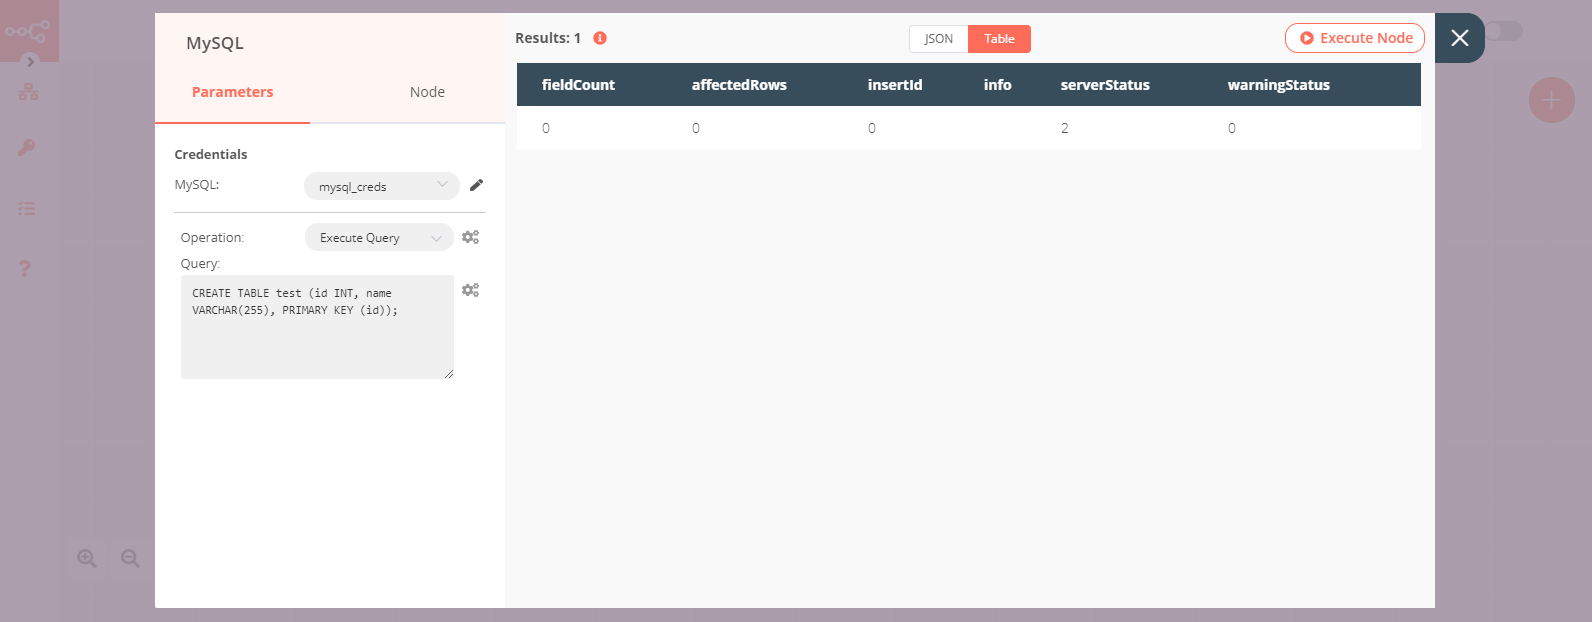The width and height of the screenshot is (1592, 622).
Task: Open the Credentials key icon in sidebar
Action: click(x=27, y=148)
